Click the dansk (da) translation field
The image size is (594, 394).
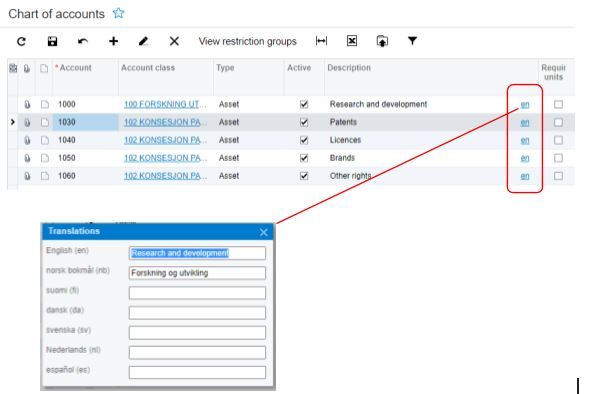pyautogui.click(x=197, y=313)
